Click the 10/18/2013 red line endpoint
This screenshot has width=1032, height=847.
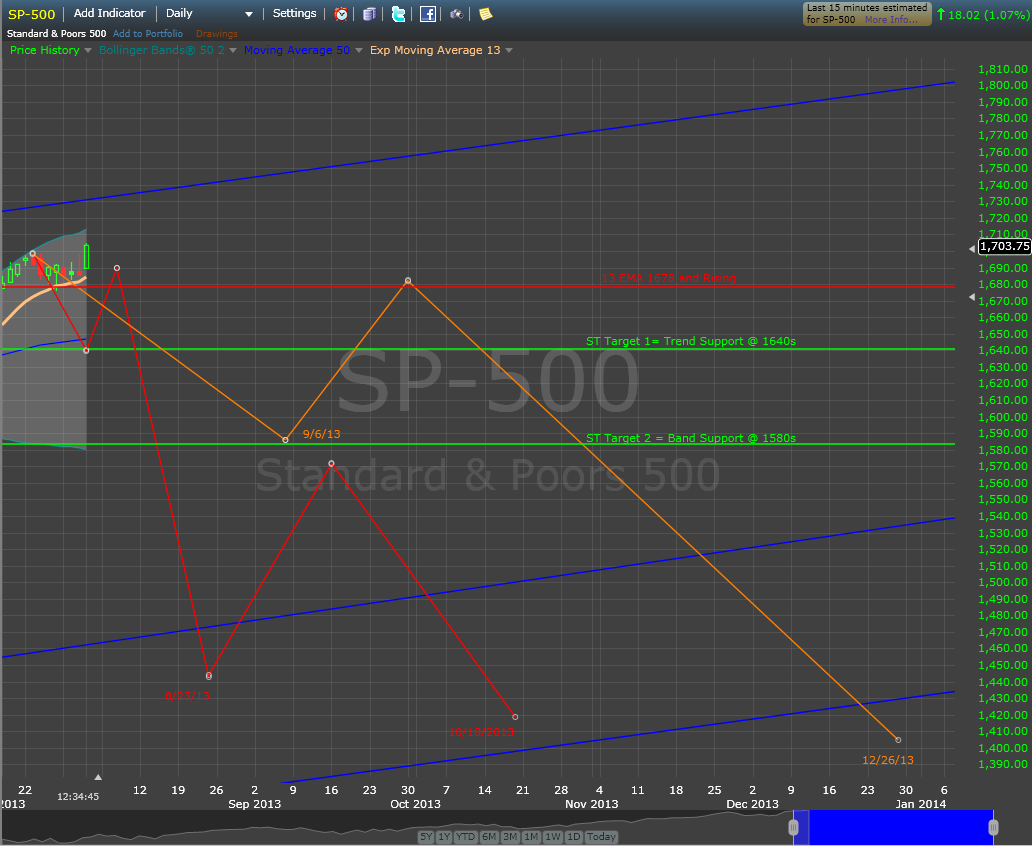(515, 717)
